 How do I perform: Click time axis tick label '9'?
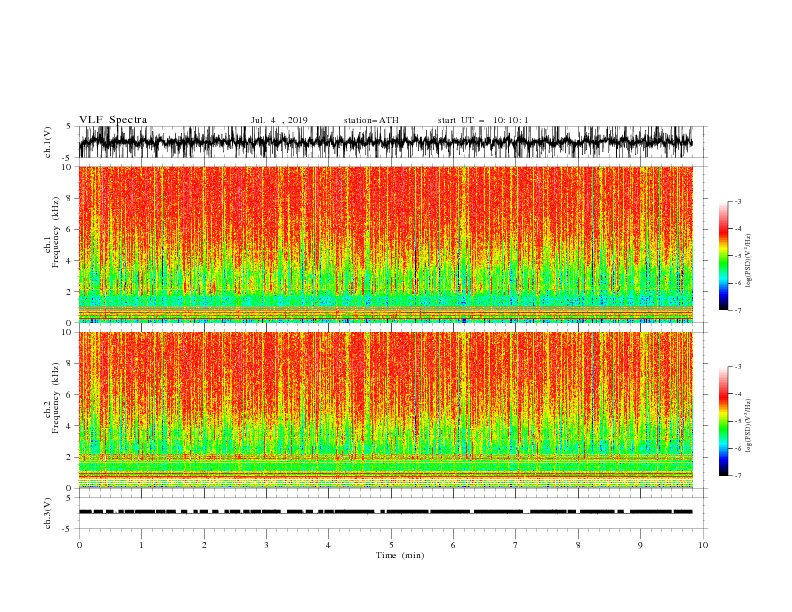(640, 545)
